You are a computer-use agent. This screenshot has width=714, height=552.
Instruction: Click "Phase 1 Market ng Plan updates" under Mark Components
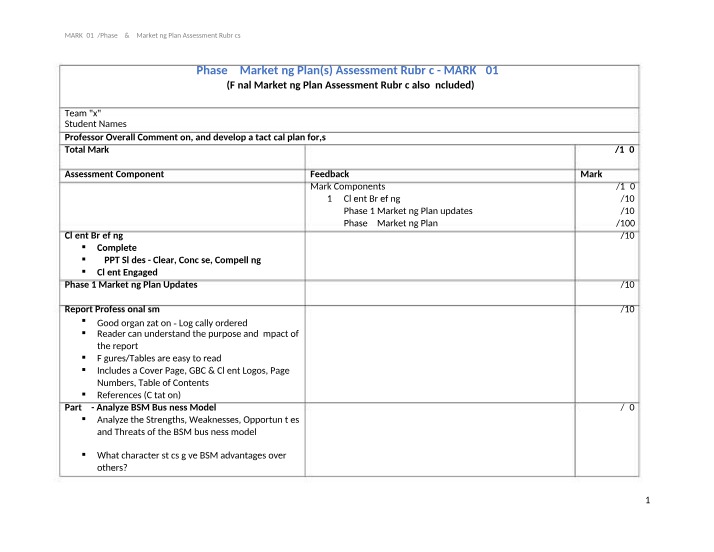408,211
